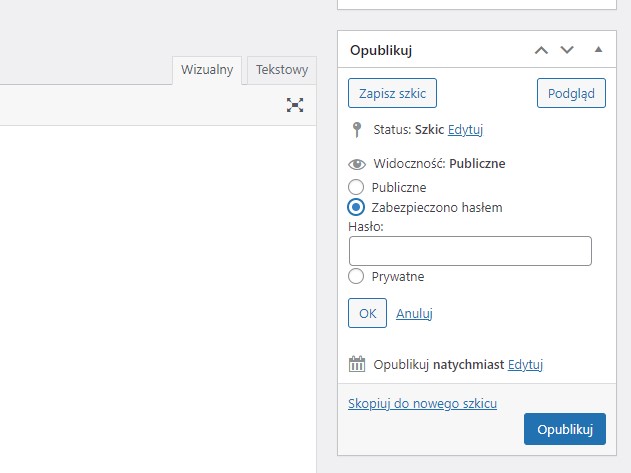Move Opublikuj panel down with arrow
Screen dimensions: 631x473
click(x=567, y=50)
